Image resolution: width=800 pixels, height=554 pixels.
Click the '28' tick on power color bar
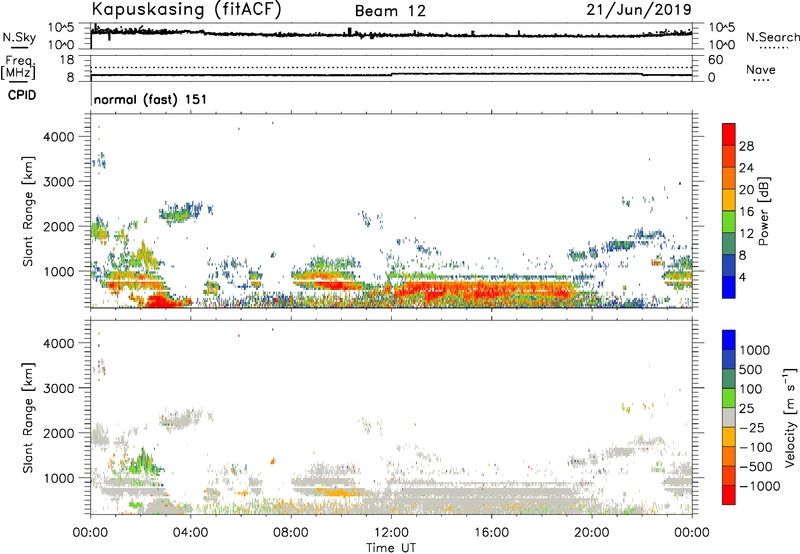click(x=746, y=146)
